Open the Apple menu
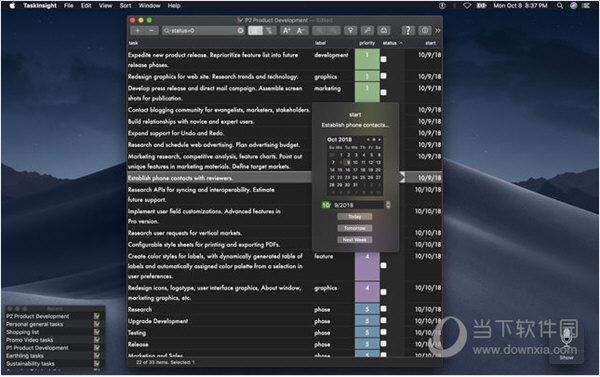 coord(12,6)
